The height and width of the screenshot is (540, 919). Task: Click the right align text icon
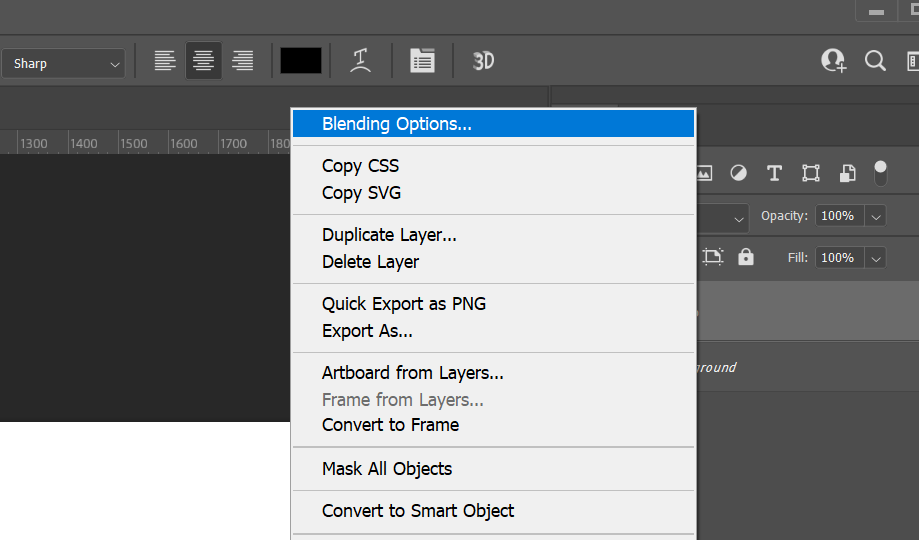242,61
